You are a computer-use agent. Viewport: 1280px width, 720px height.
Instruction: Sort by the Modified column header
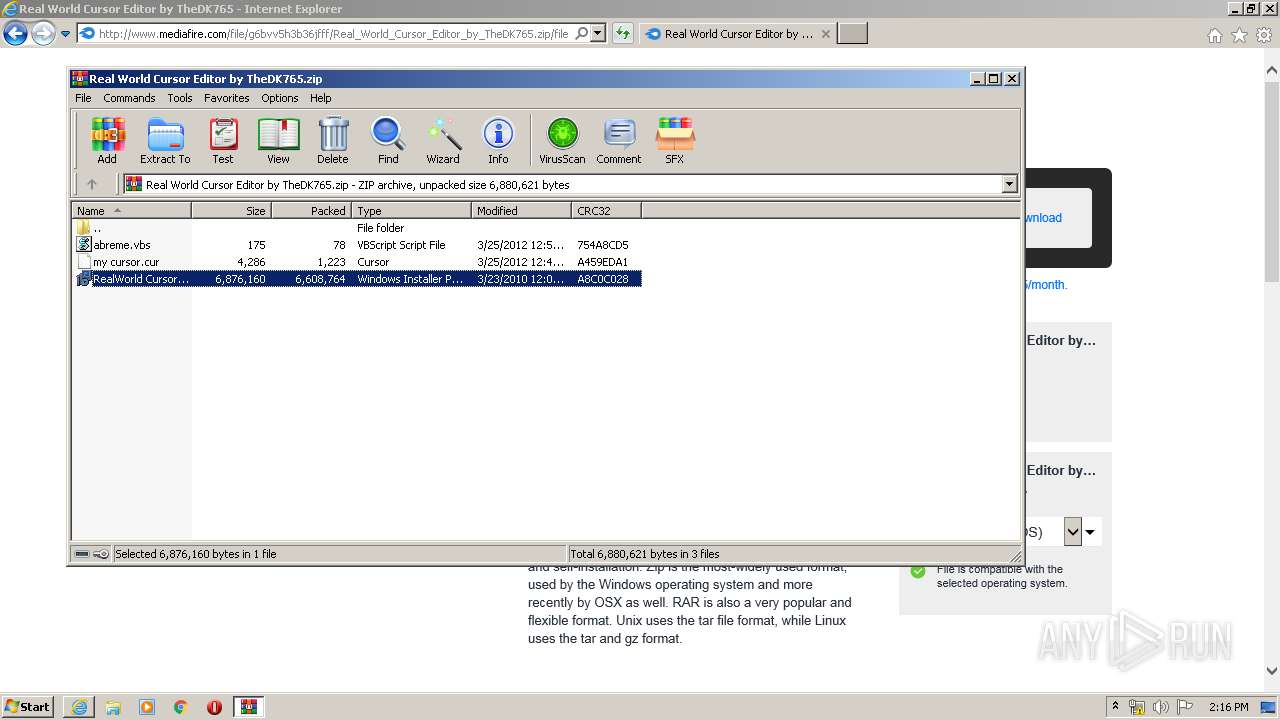(x=521, y=211)
